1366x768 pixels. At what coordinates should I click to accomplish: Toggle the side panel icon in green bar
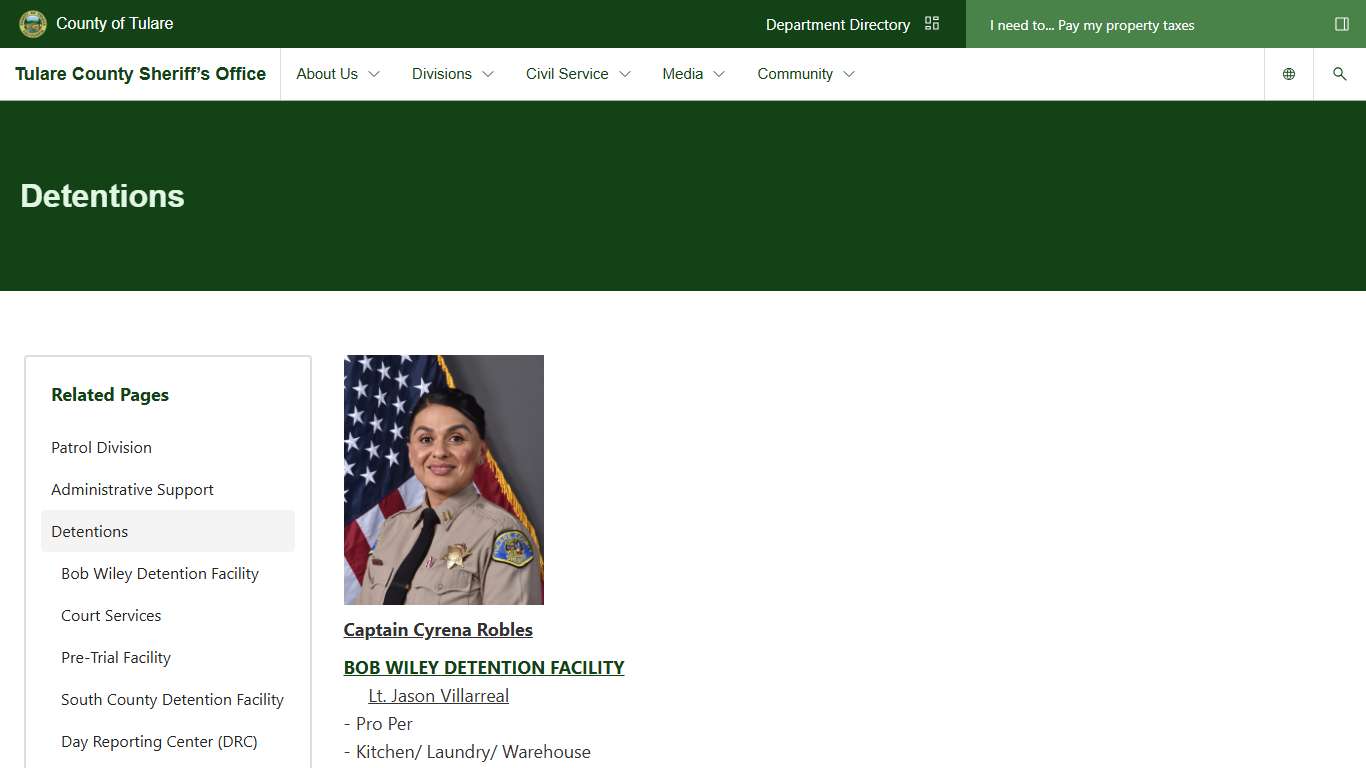[x=1342, y=24]
